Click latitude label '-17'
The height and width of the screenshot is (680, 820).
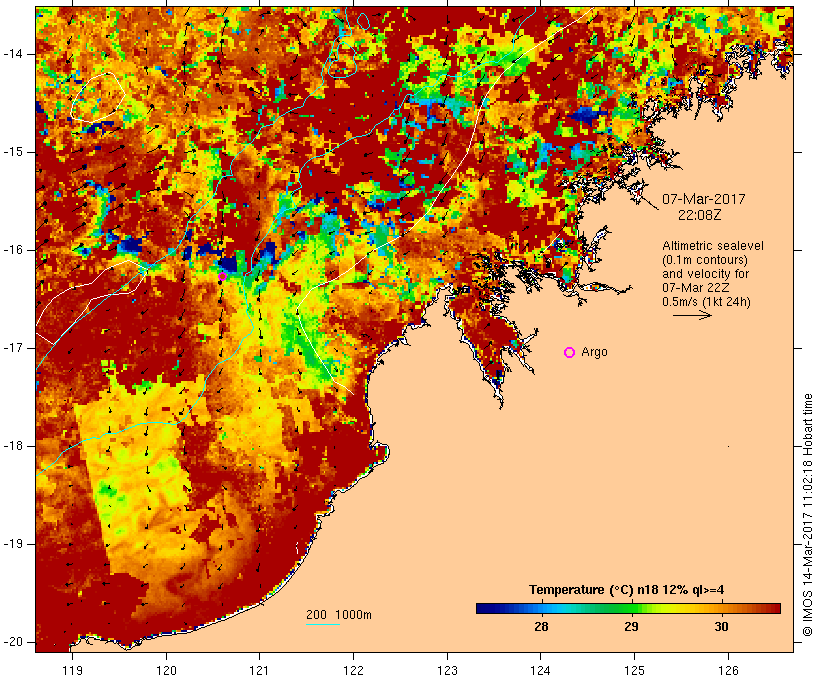tap(13, 348)
